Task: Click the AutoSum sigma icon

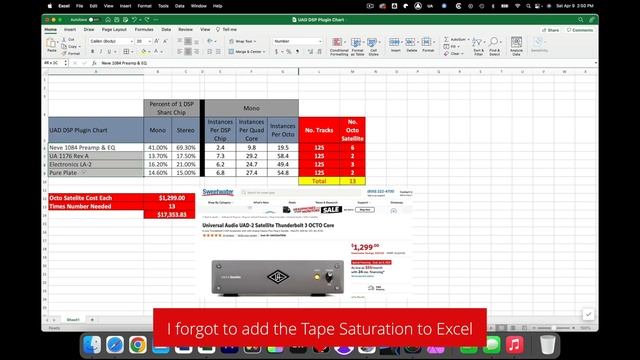Action: pos(446,39)
